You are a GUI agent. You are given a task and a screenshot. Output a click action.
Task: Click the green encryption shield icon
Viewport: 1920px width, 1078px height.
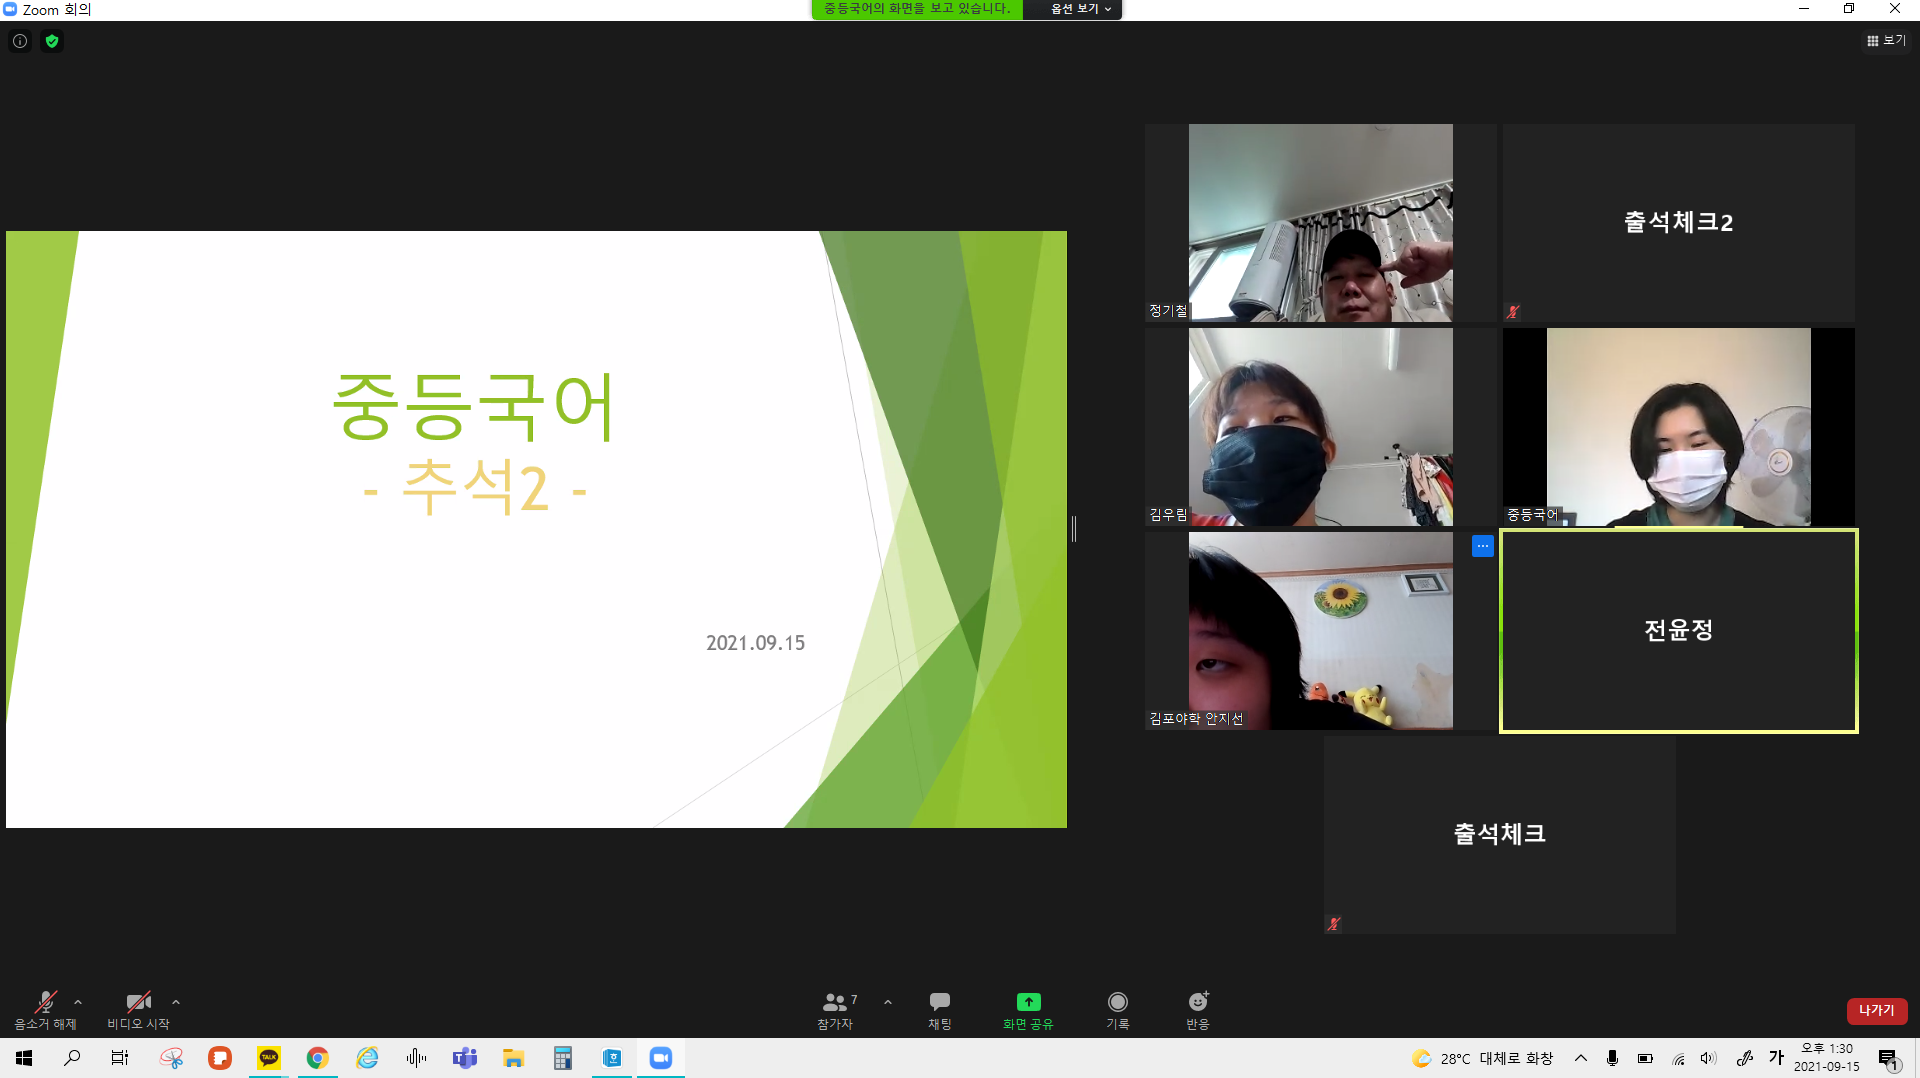tap(52, 41)
